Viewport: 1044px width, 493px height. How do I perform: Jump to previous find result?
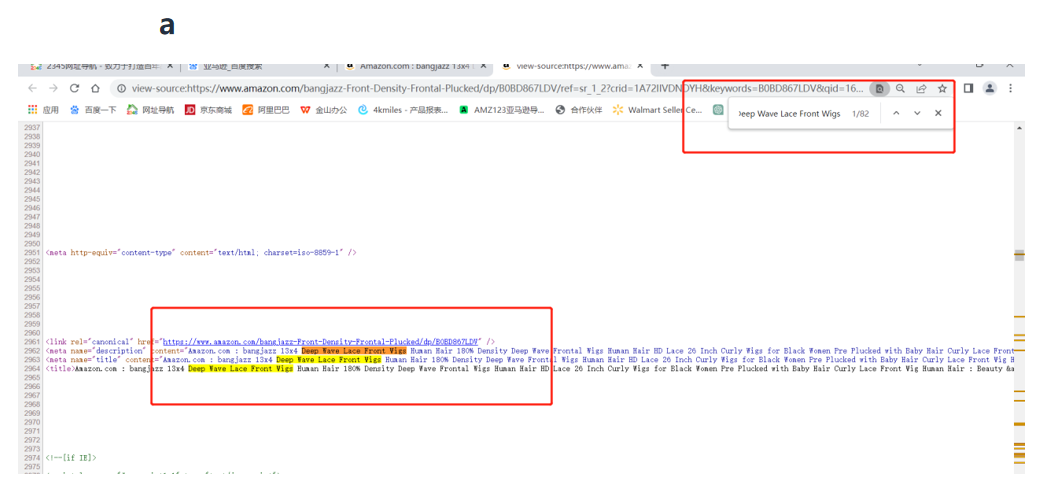(896, 114)
